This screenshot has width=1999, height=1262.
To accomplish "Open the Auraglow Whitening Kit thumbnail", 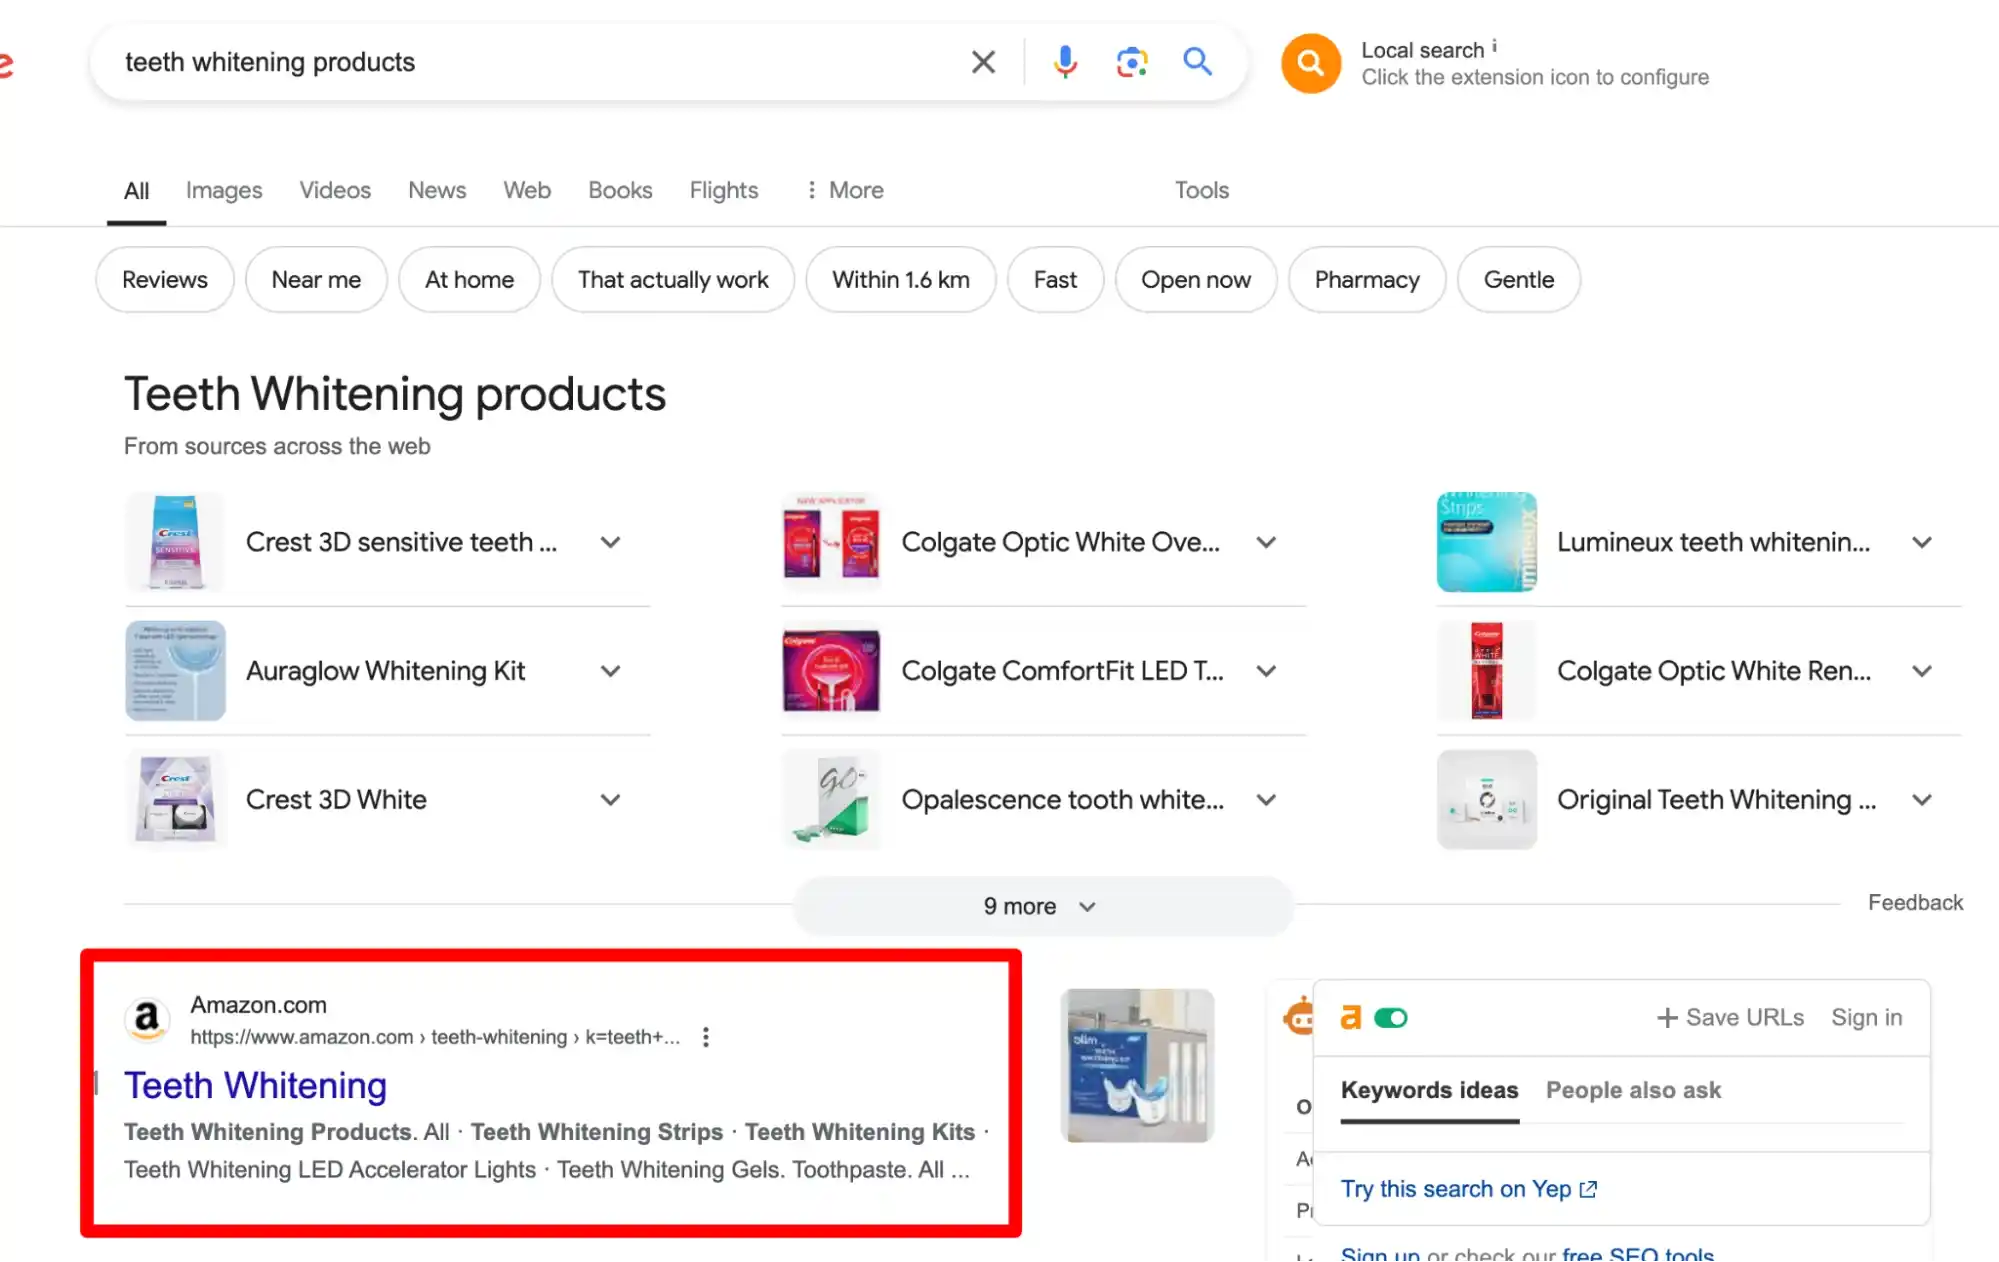I will click(x=175, y=671).
